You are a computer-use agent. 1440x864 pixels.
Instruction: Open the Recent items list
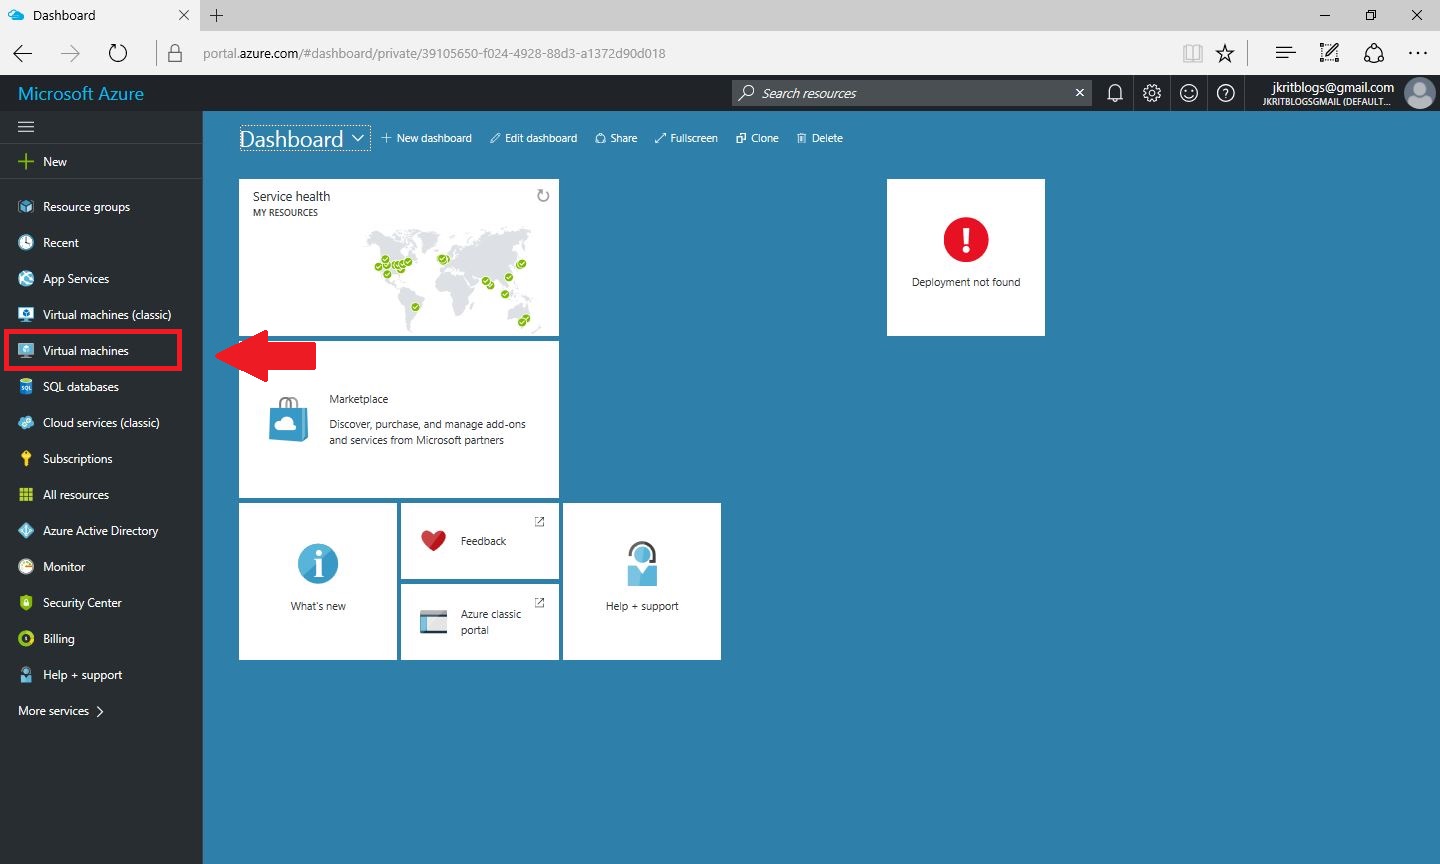click(101, 243)
